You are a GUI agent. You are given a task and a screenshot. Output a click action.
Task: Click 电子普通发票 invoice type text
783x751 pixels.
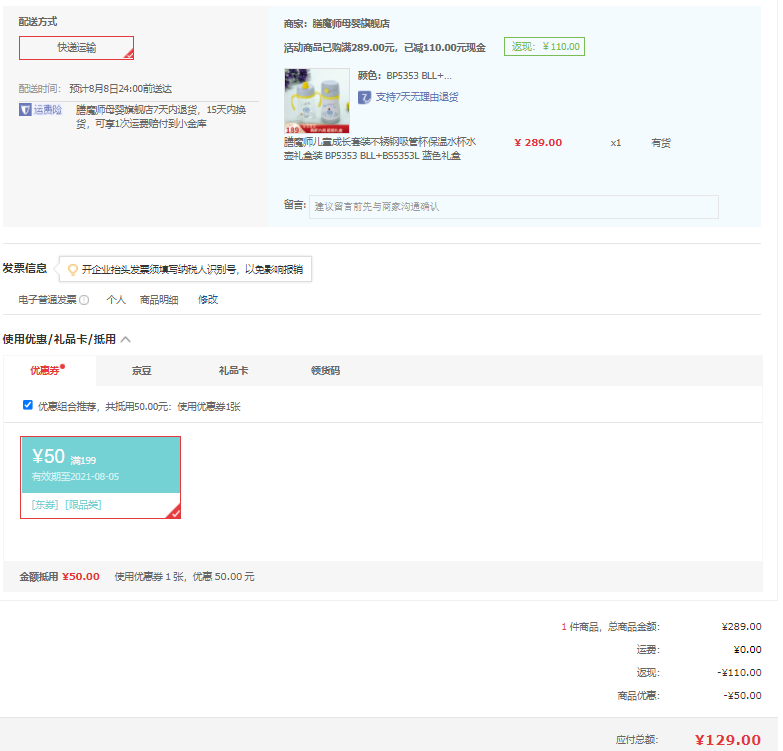pos(47,300)
